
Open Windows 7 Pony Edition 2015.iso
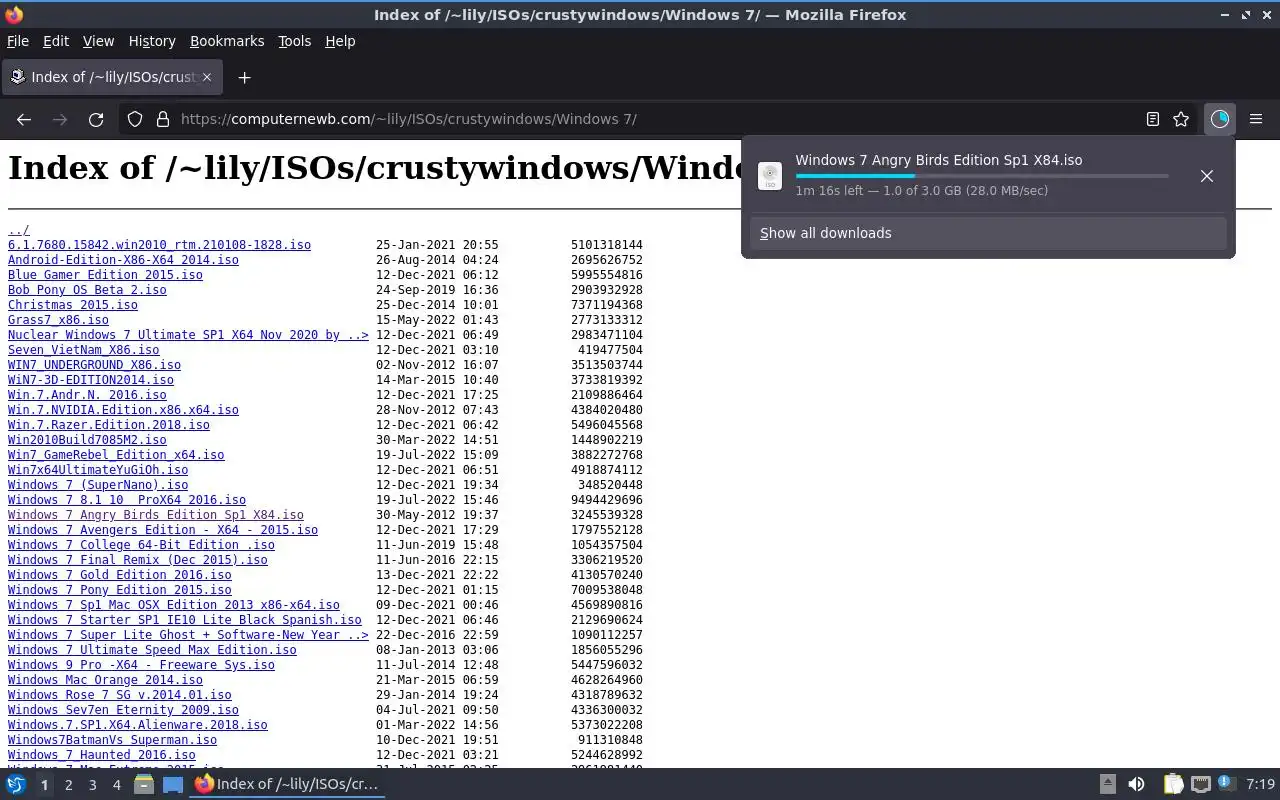tap(119, 590)
